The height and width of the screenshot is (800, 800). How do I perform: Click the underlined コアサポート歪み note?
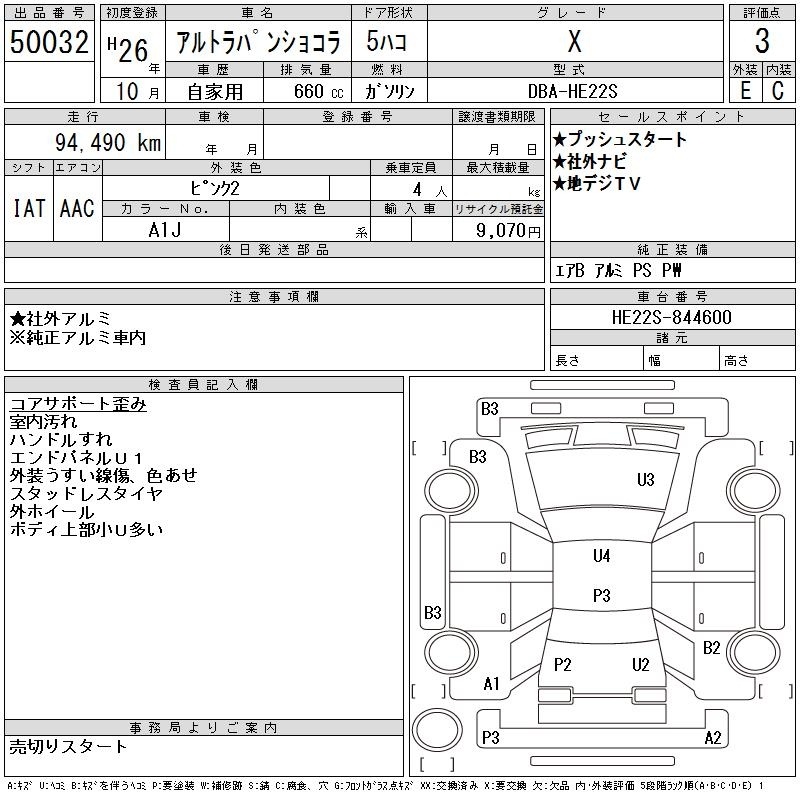(78, 404)
